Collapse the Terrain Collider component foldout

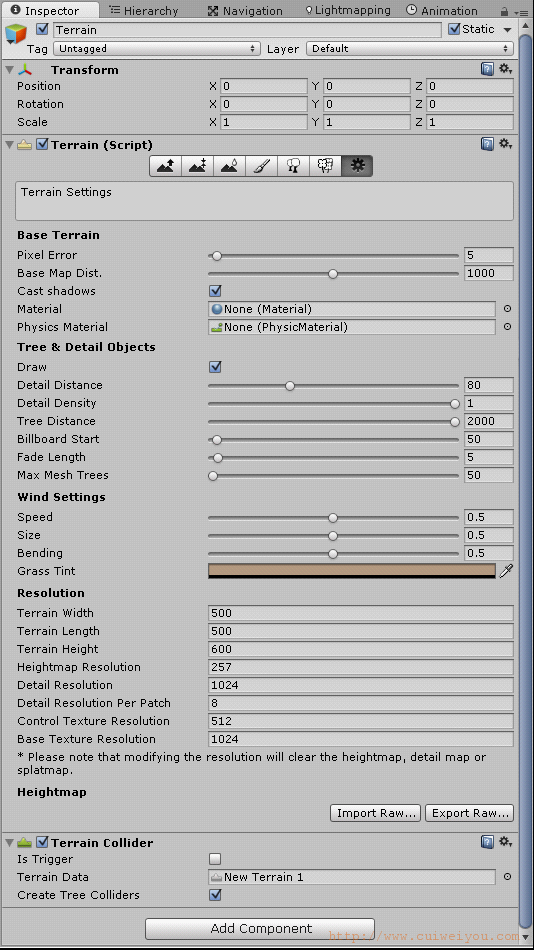(x=9, y=843)
